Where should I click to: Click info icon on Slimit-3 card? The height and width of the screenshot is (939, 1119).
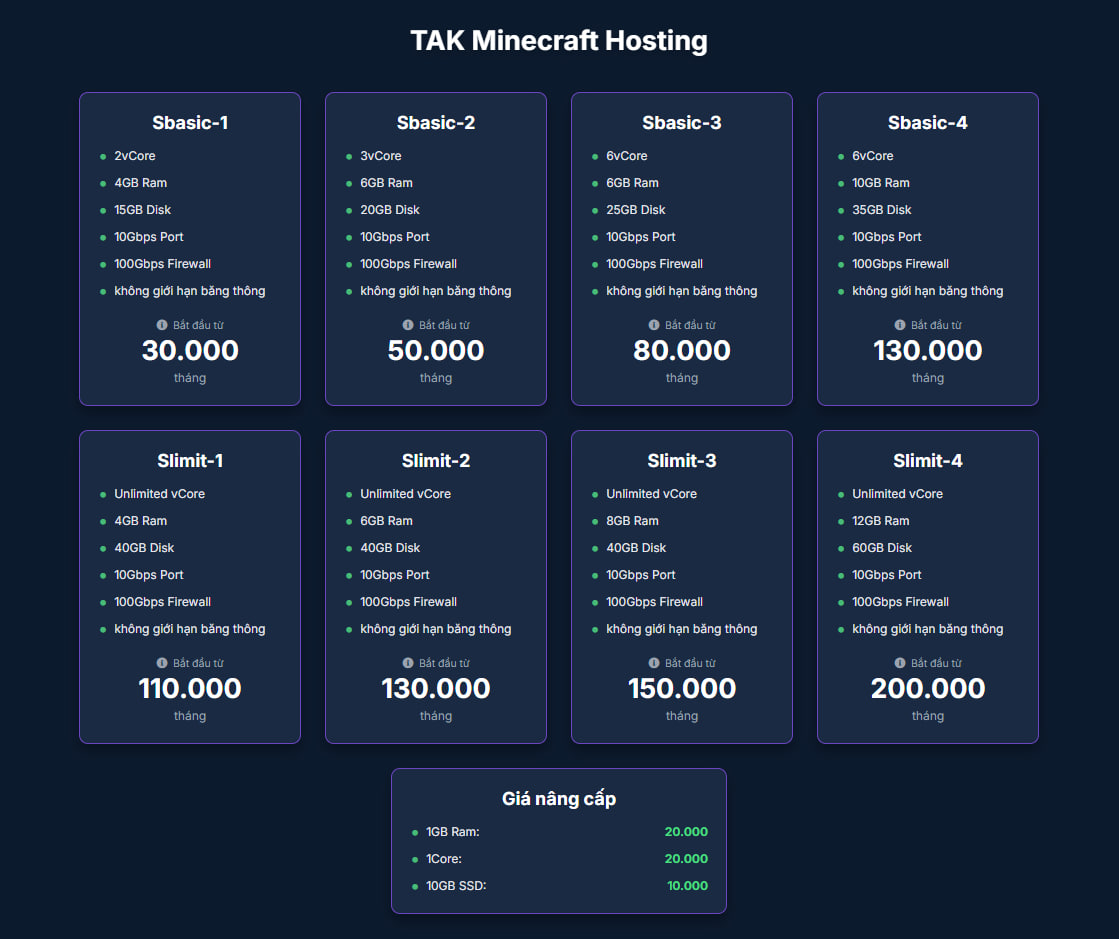pos(654,663)
